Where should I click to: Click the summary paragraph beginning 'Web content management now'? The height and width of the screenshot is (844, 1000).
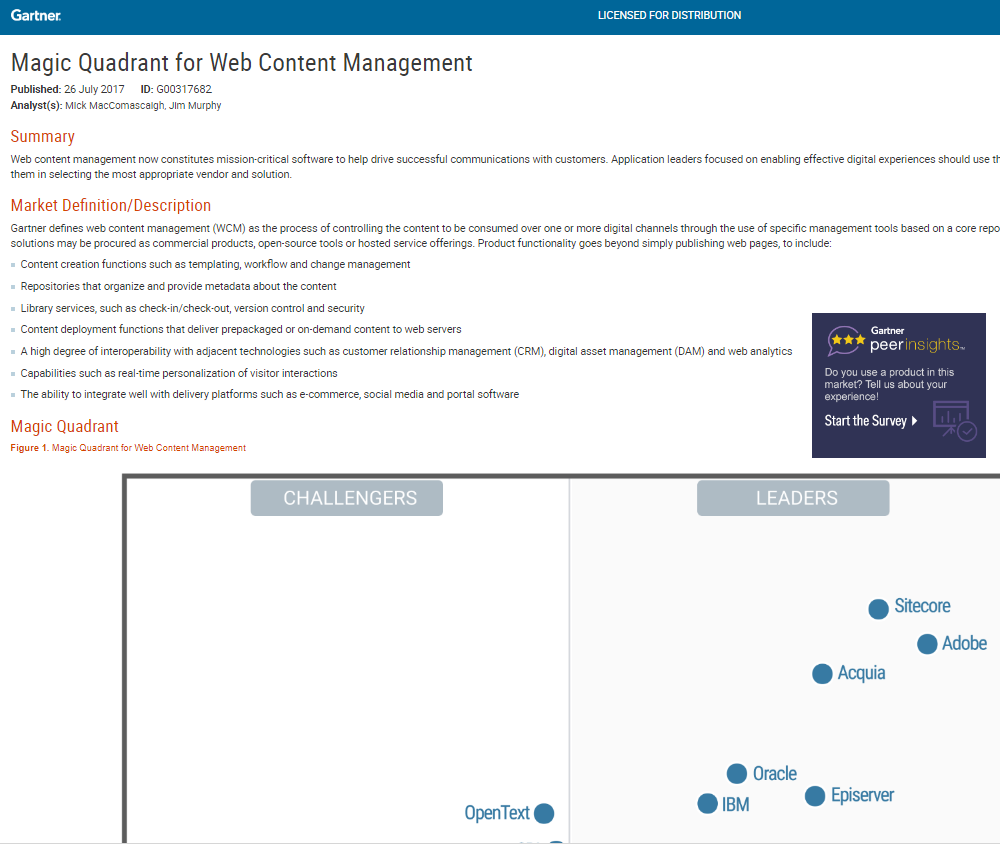(505, 167)
